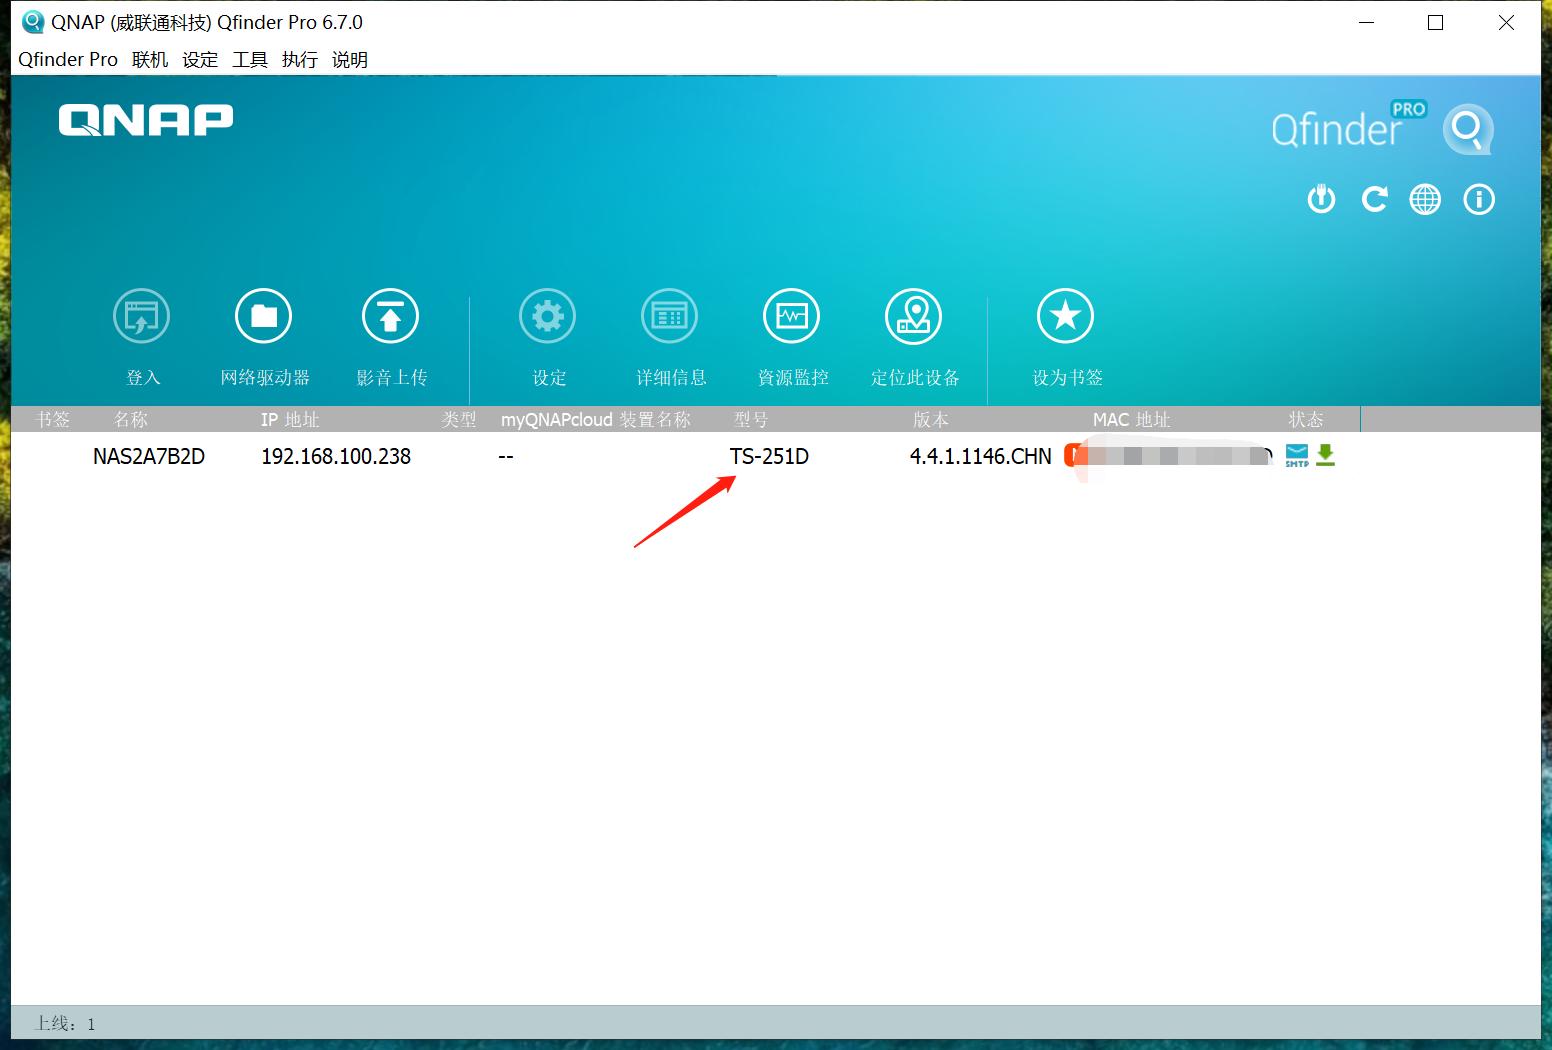1552x1050 pixels.
Task: Open the Qfinder Pro menu
Action: (x=68, y=60)
